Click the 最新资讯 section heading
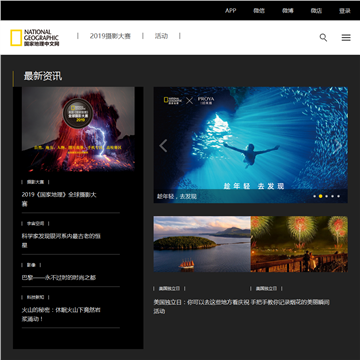Screen dimensions: 360x360 (43, 76)
